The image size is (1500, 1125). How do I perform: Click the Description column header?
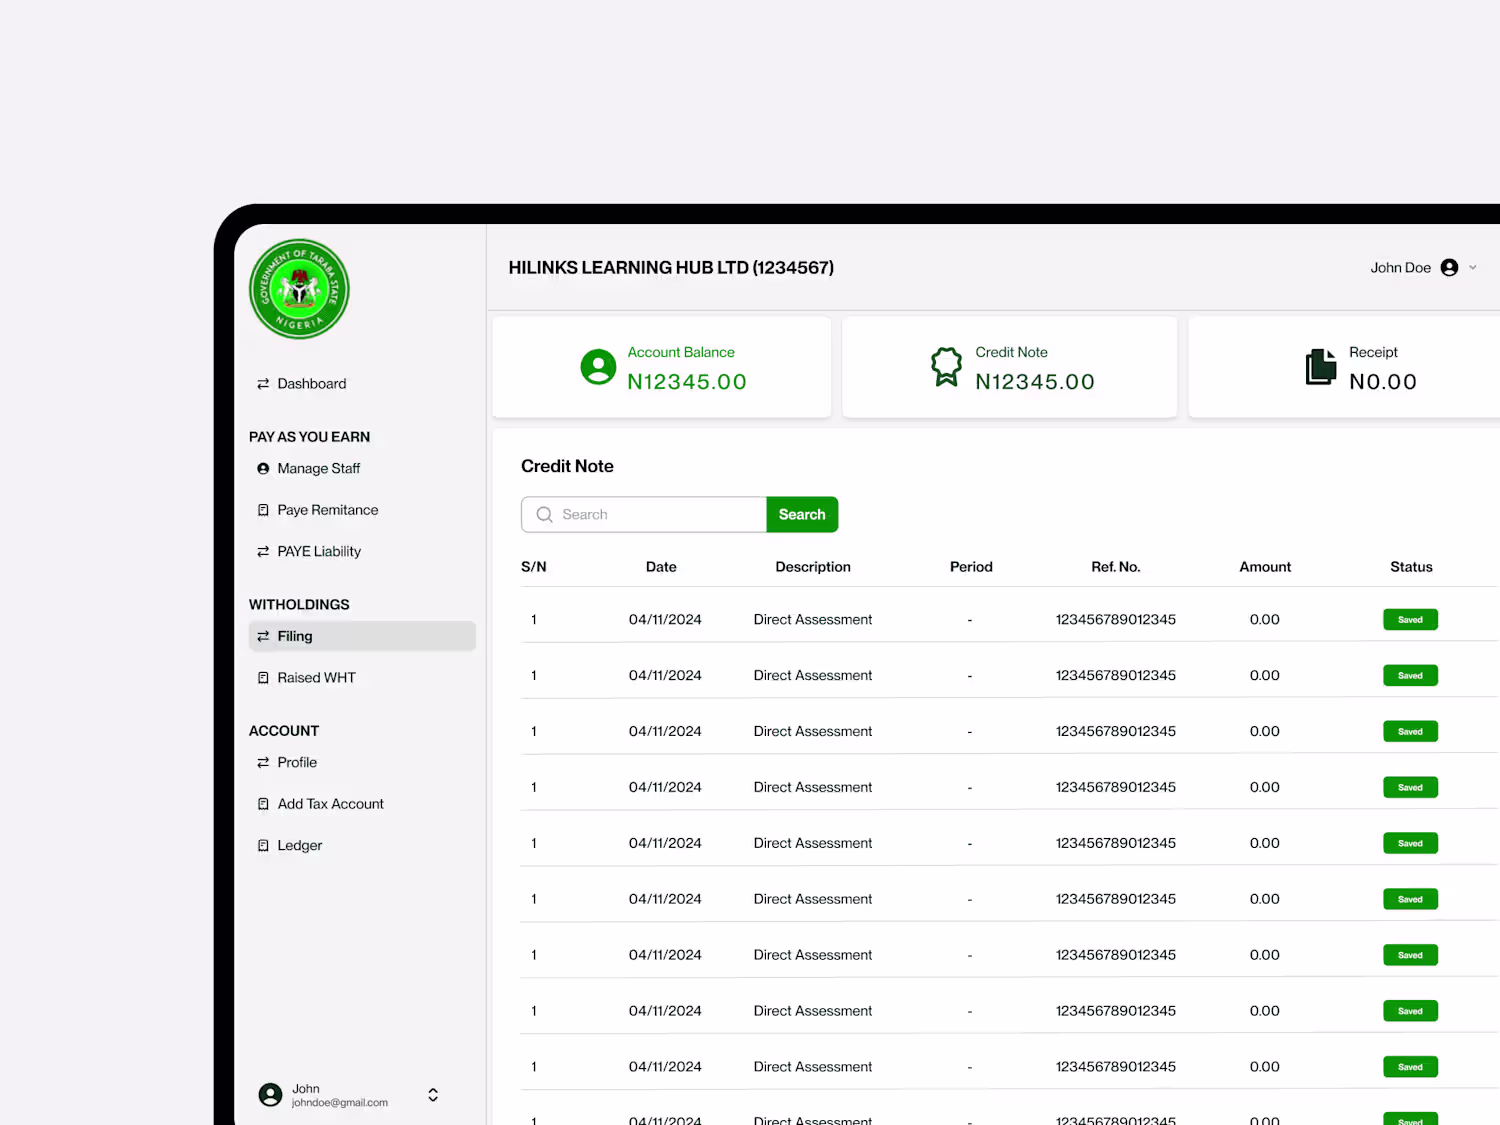tap(813, 567)
